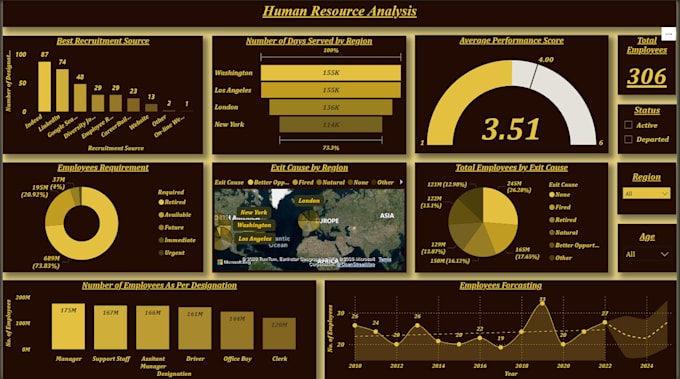Click the London funnel bar 136K
Viewport: 680px width, 379px height.
[330, 107]
